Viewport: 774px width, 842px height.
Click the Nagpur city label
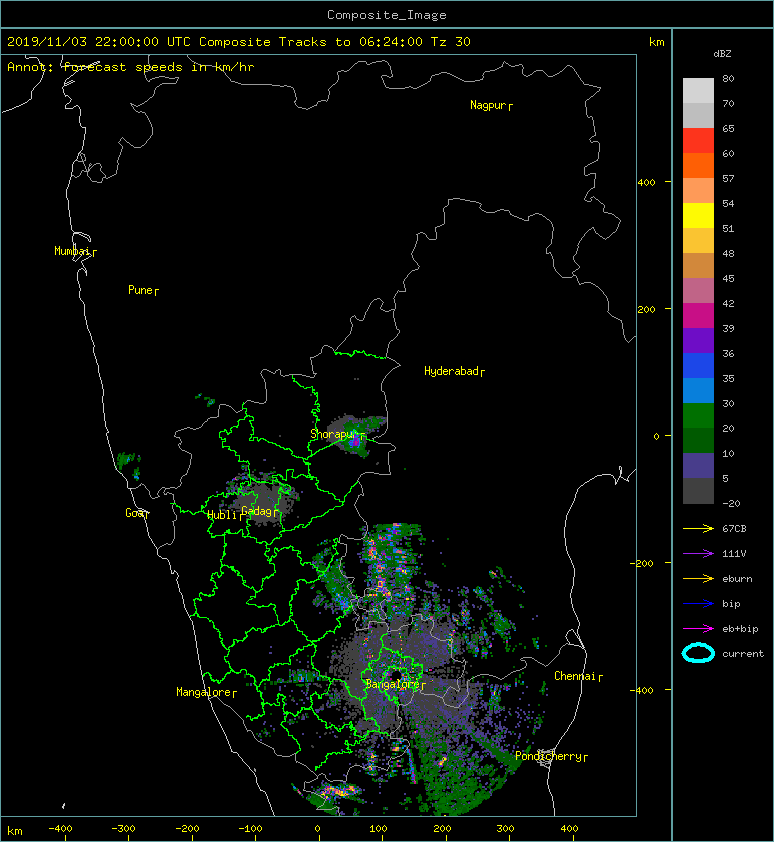pos(491,105)
